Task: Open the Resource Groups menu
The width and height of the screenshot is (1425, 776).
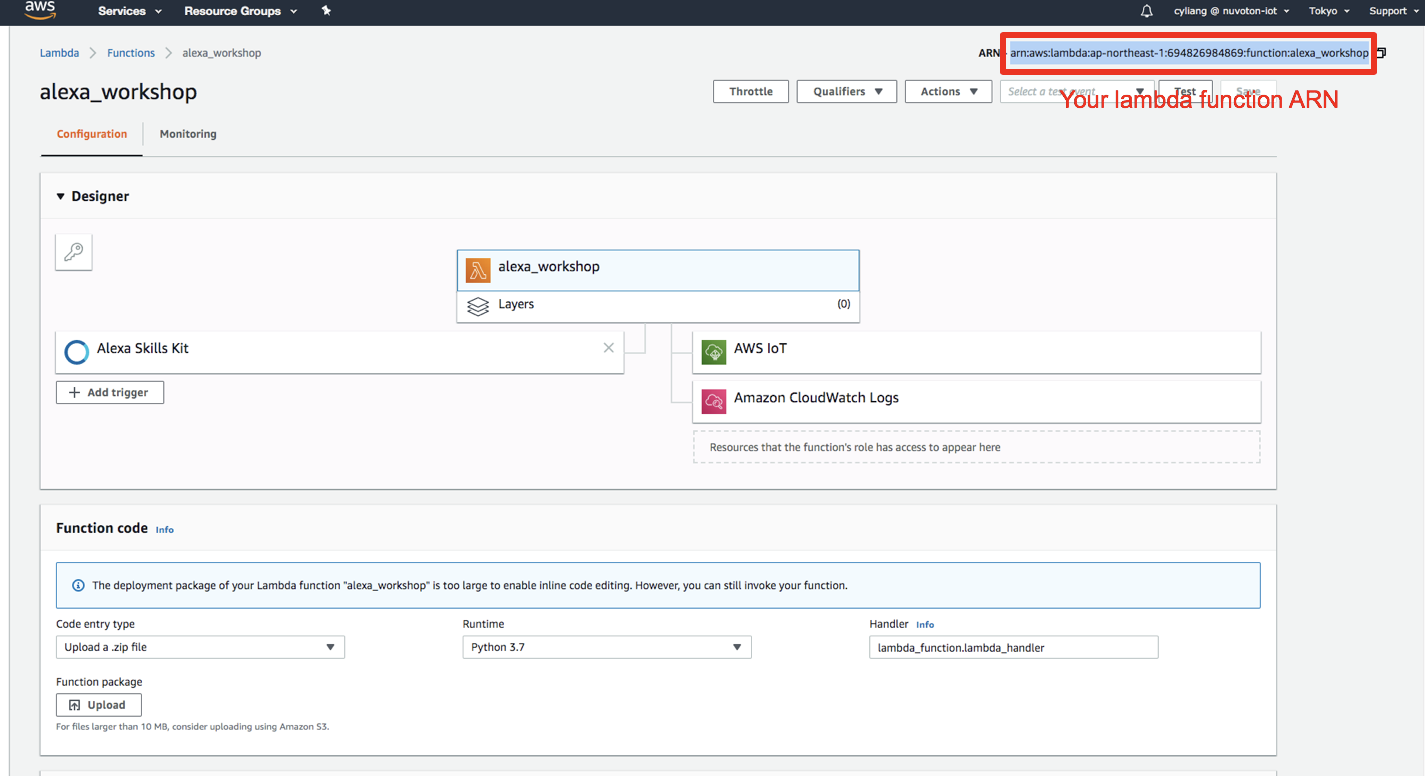Action: (241, 11)
